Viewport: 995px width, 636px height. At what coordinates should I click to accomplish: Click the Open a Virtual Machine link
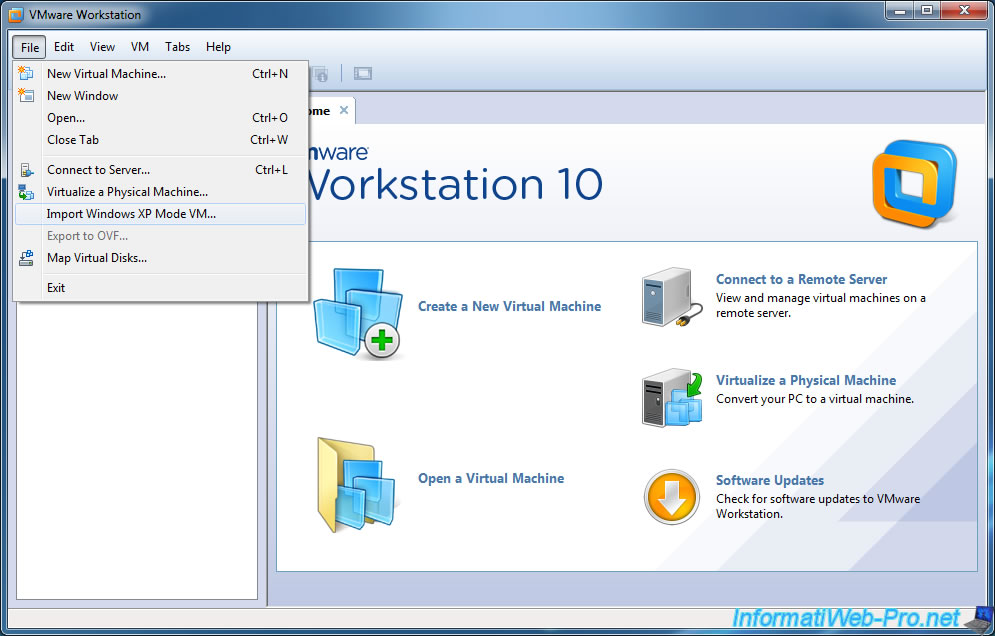click(491, 479)
